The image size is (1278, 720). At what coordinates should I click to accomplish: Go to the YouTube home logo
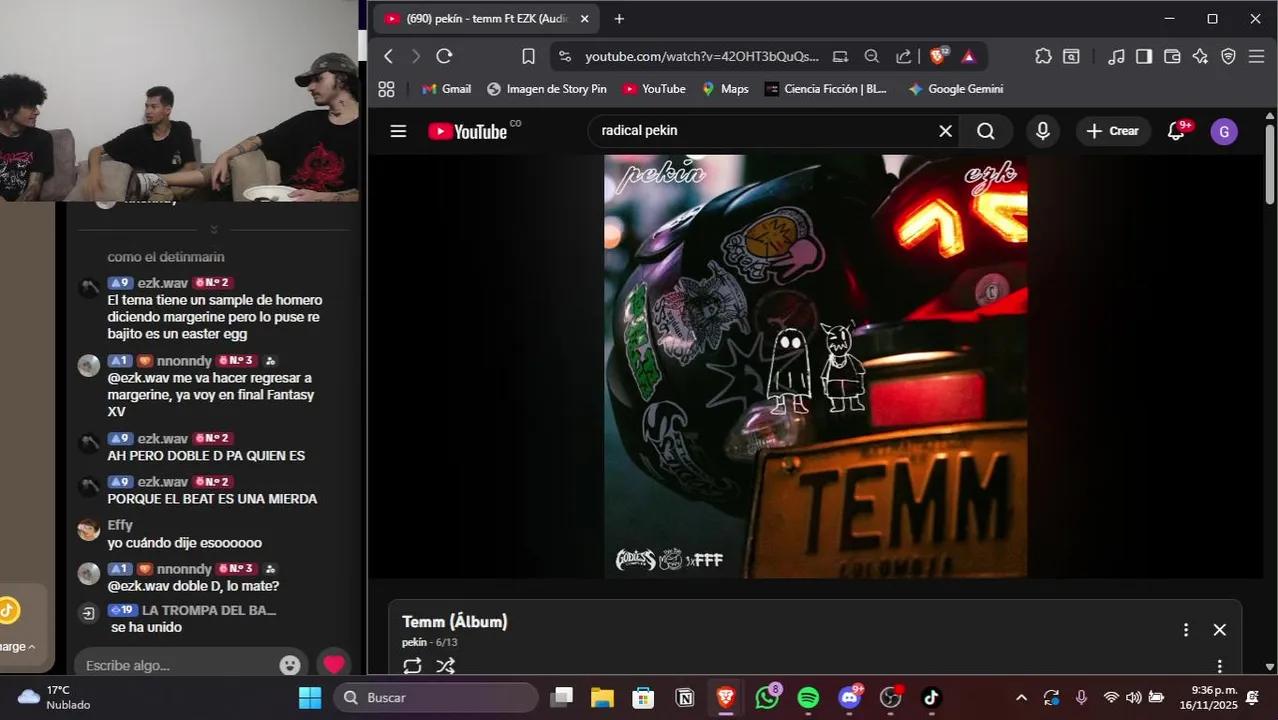468,131
